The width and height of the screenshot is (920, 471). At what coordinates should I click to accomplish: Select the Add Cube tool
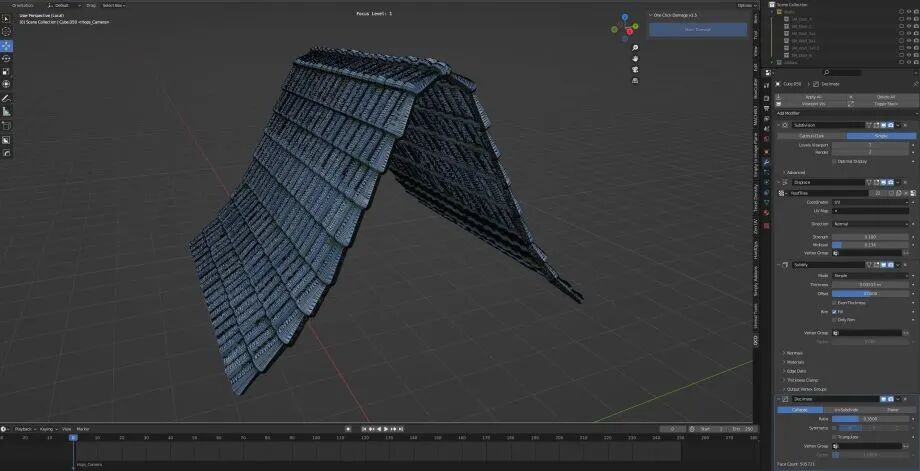tap(6, 126)
